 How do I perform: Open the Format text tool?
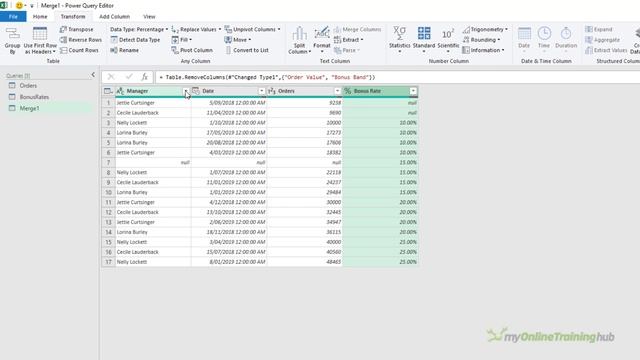tap(322, 40)
